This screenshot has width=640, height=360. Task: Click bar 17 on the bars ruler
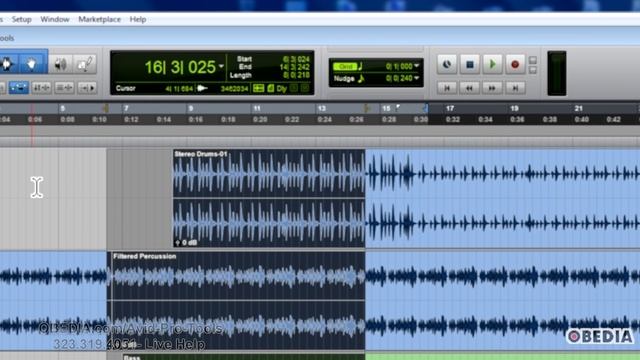point(450,108)
